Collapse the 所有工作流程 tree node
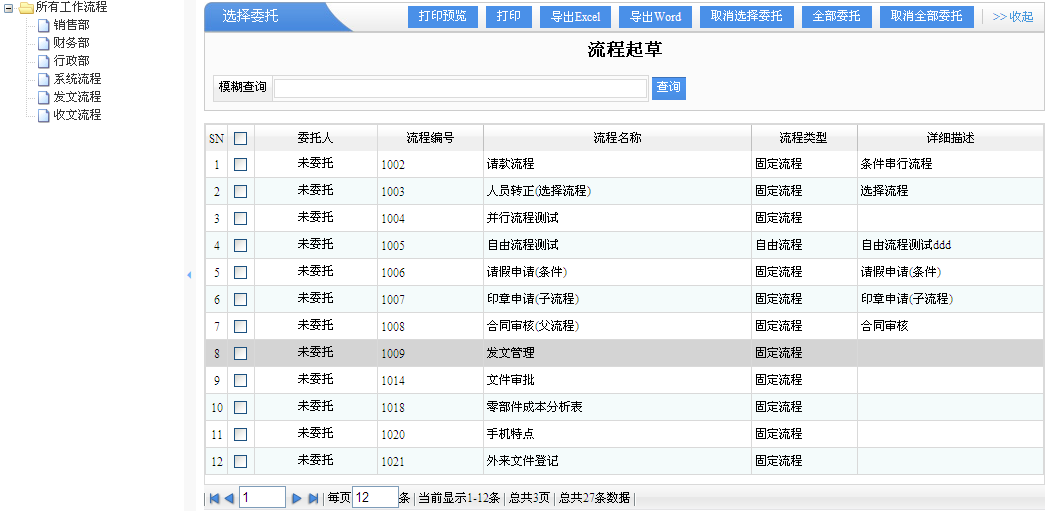This screenshot has width=1049, height=511. point(8,7)
